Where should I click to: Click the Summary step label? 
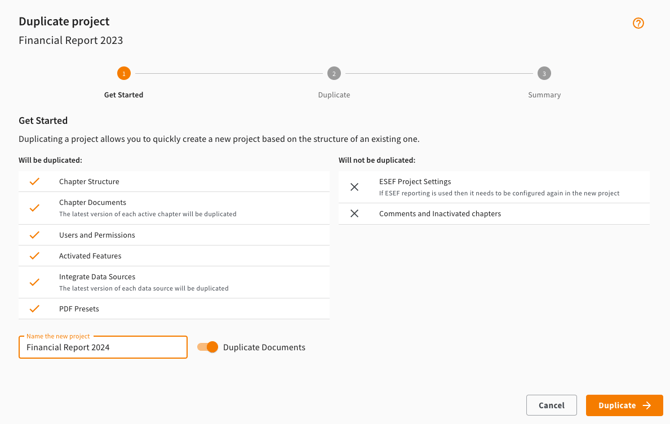(544, 95)
